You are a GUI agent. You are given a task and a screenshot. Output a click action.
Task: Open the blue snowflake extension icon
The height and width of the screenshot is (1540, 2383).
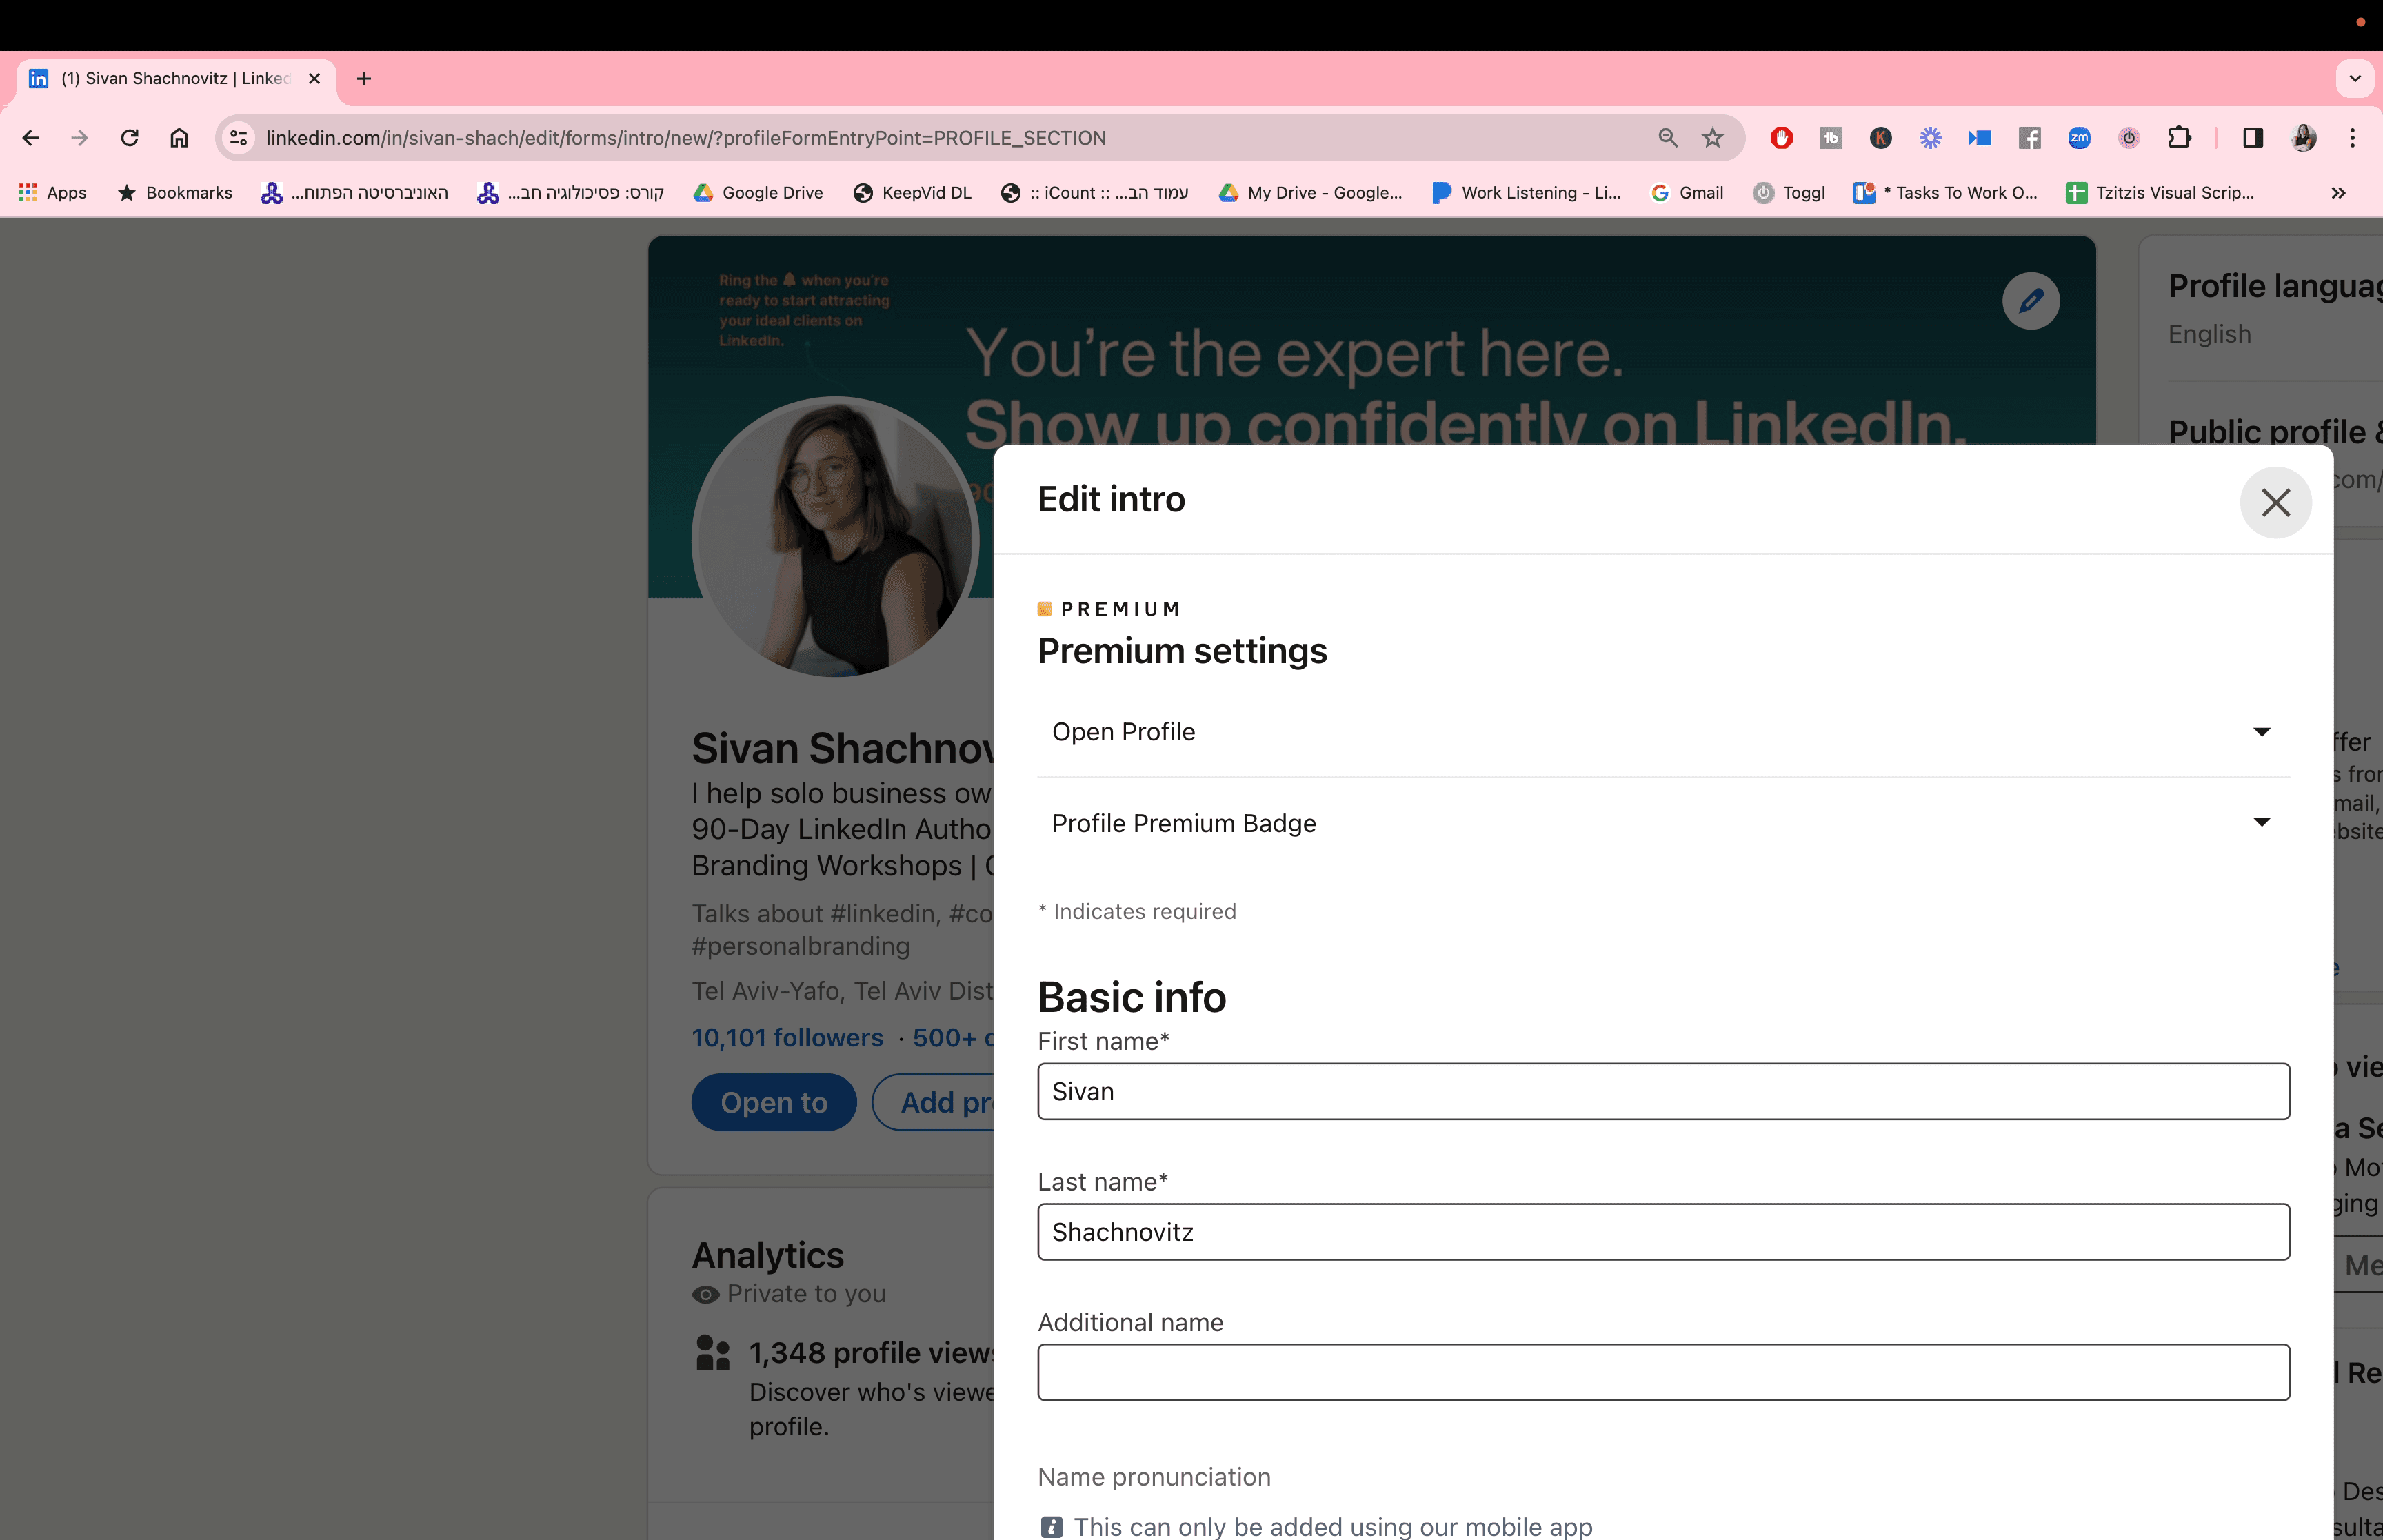coord(1930,138)
